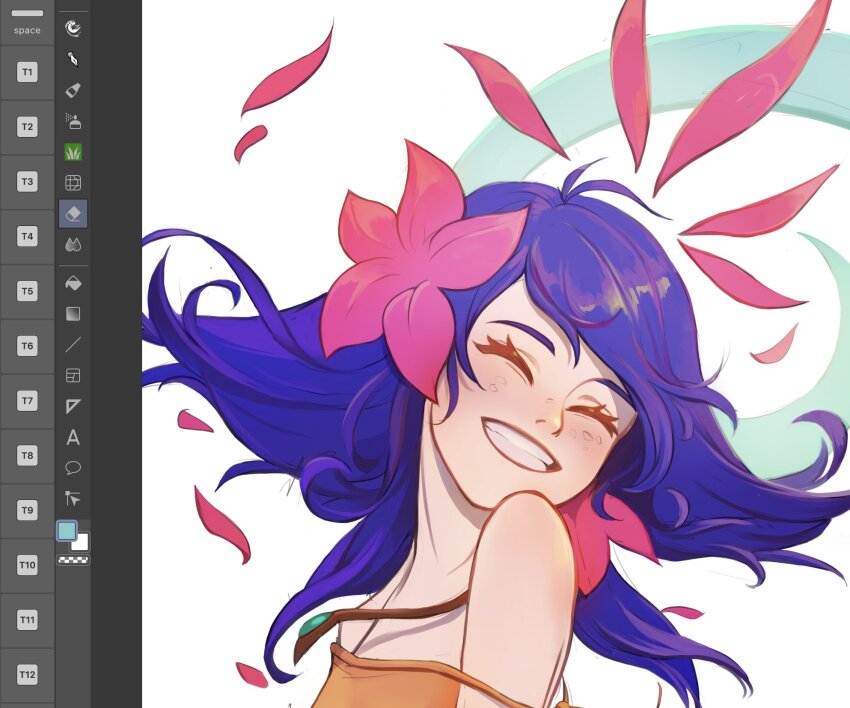Choose the Gradient tool
This screenshot has height=708, width=850.
click(x=73, y=314)
